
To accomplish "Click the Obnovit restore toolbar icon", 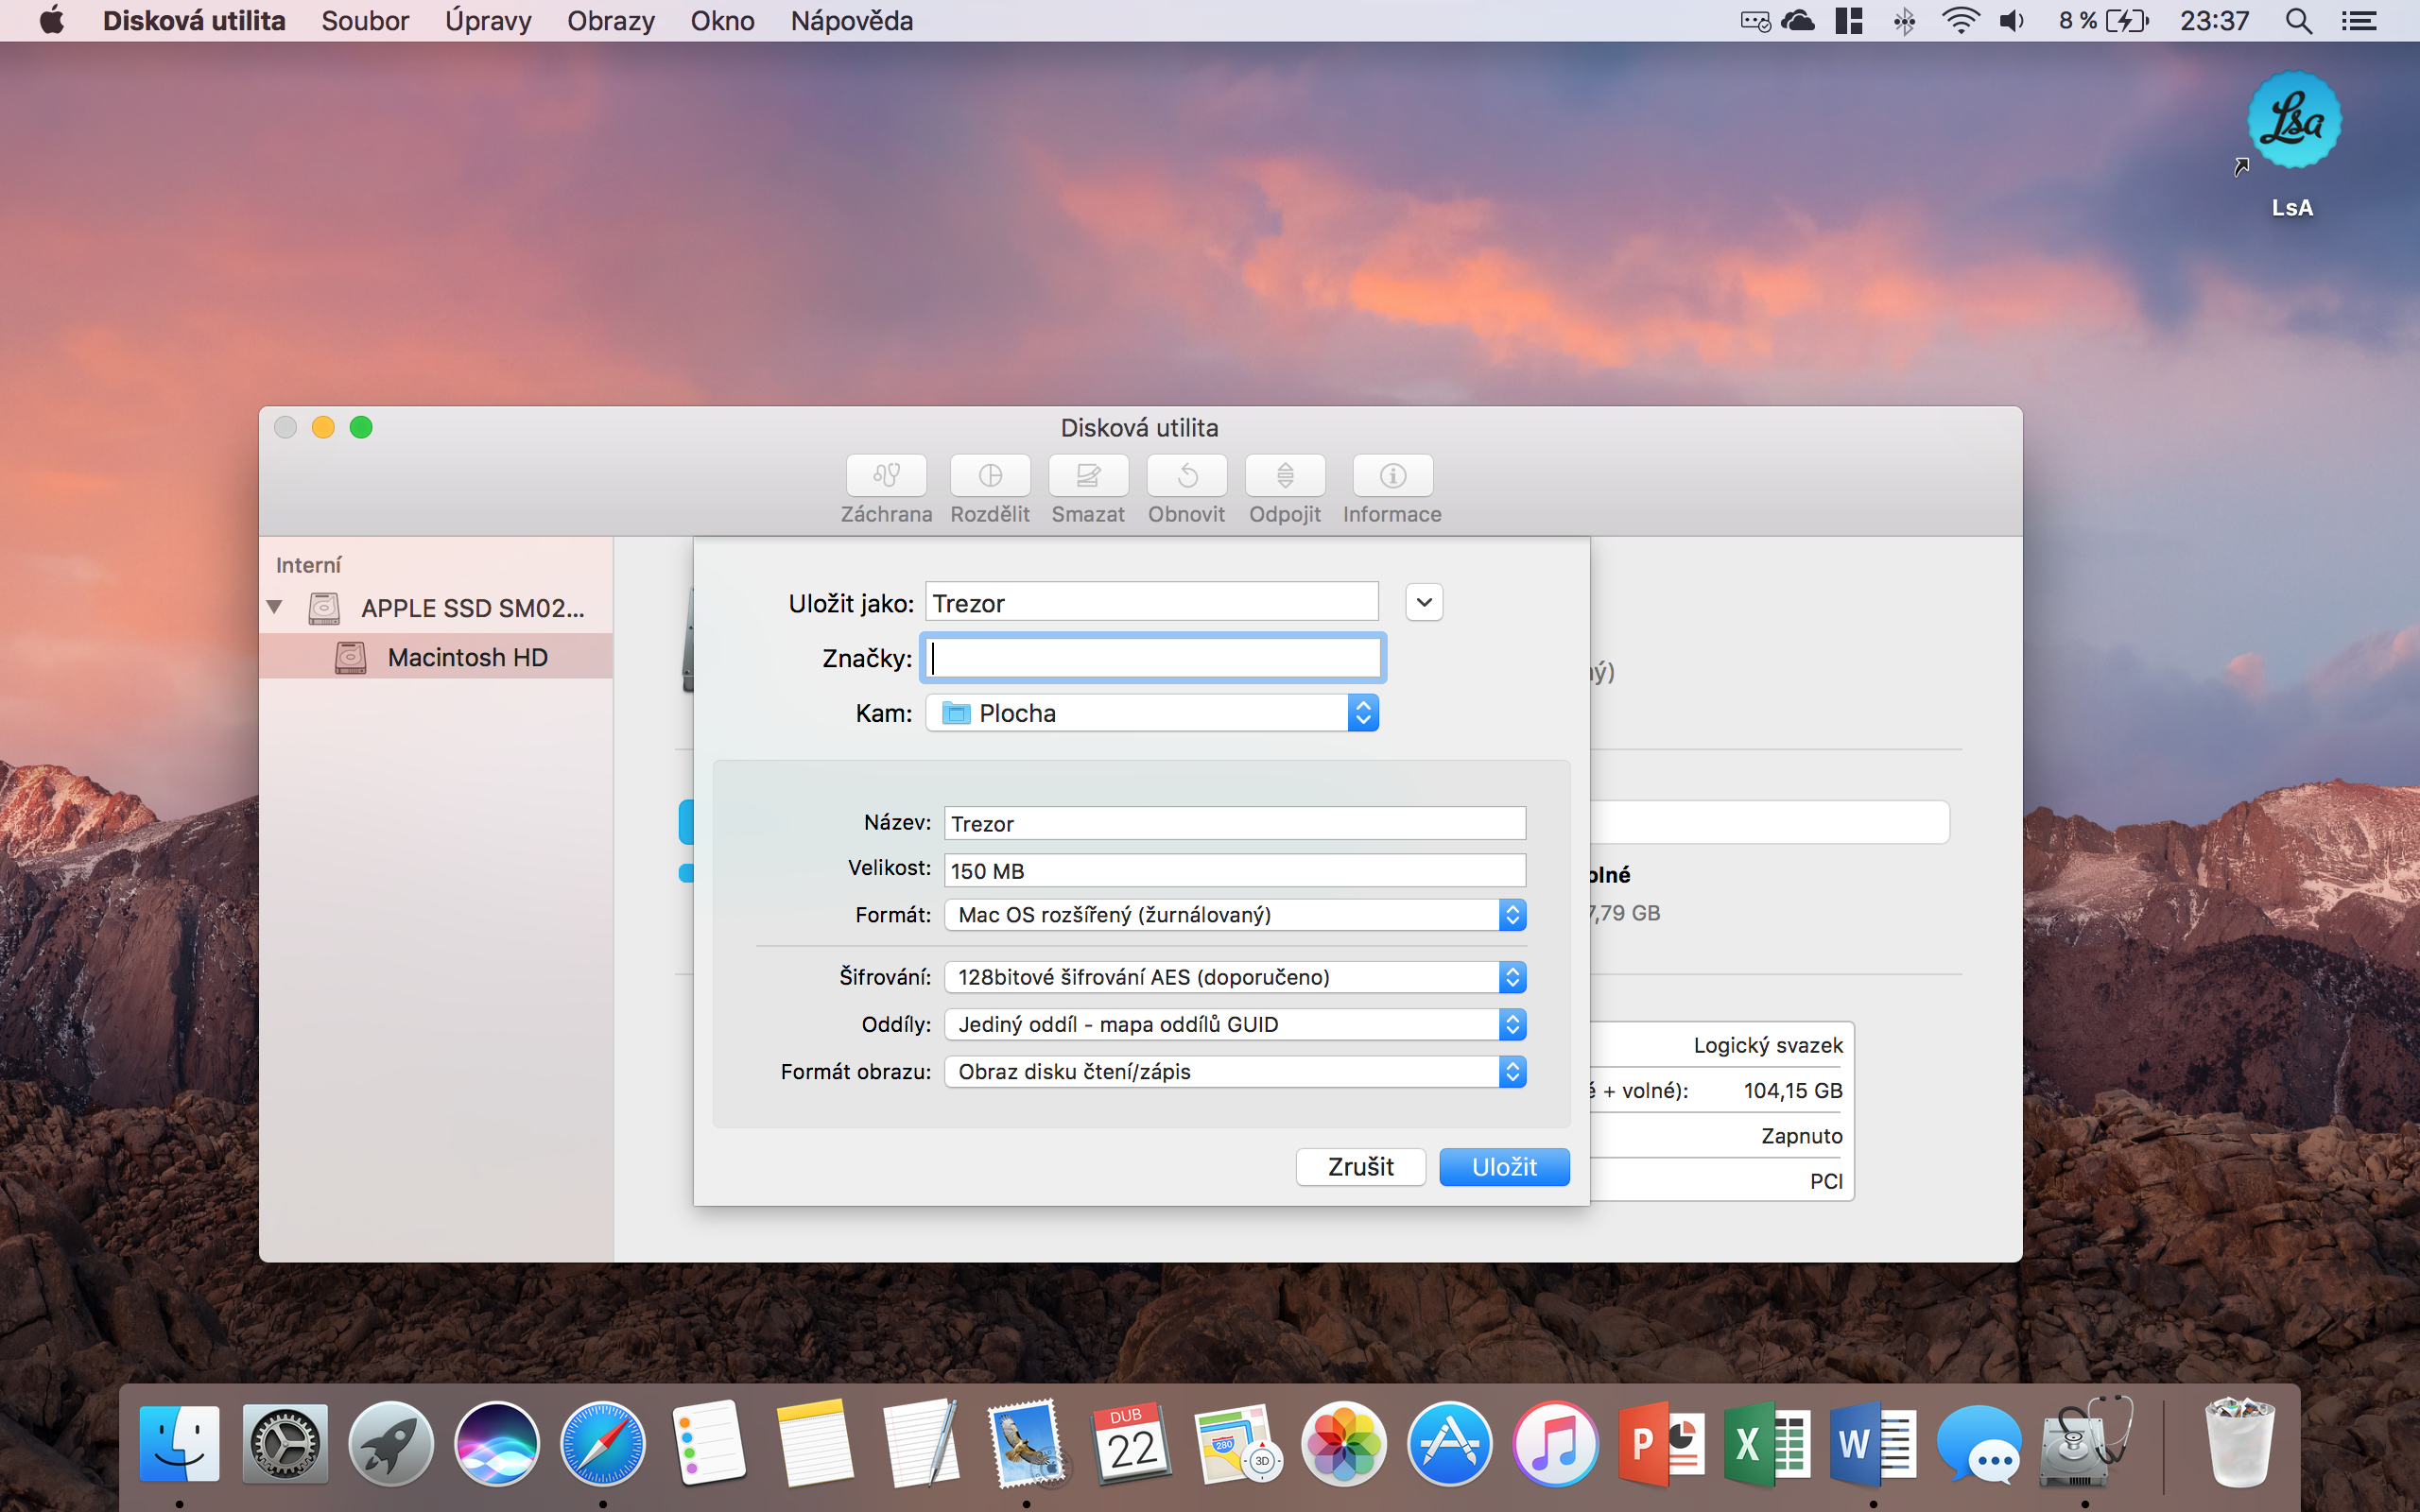I will click(x=1186, y=476).
